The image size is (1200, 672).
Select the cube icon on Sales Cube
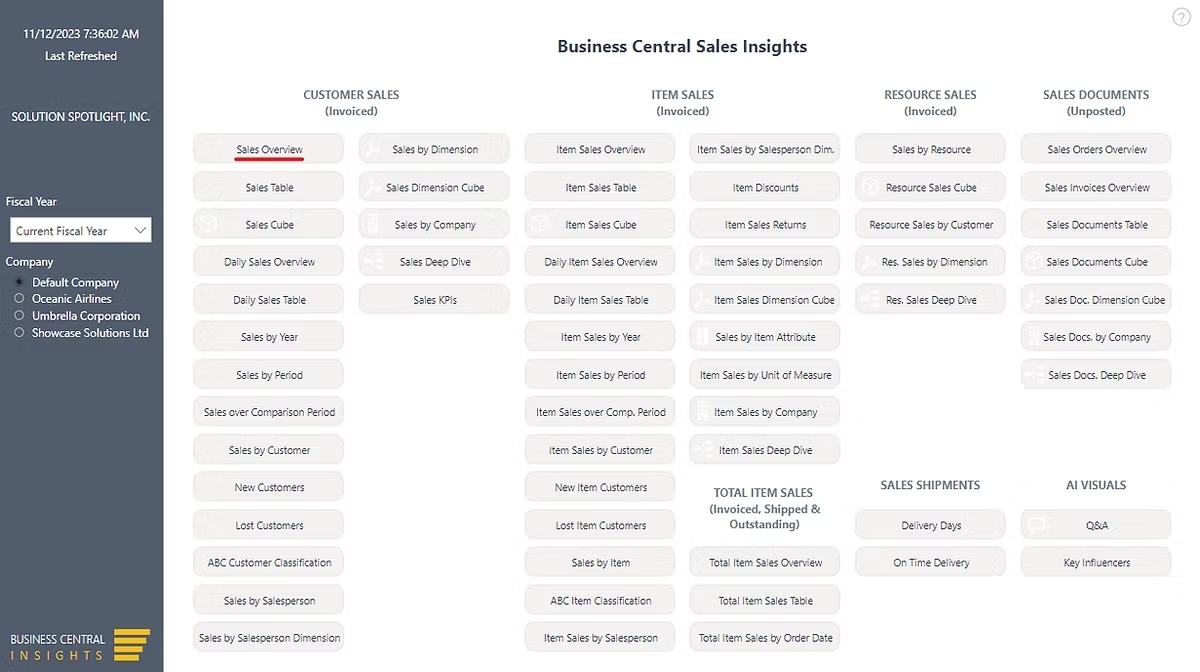208,224
